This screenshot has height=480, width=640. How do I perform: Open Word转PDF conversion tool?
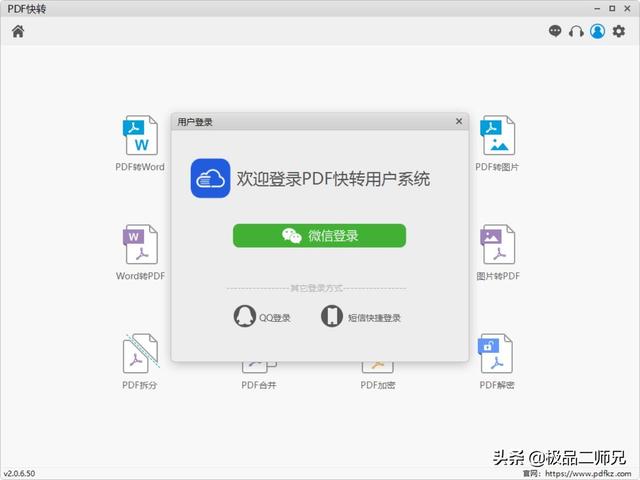[140, 252]
